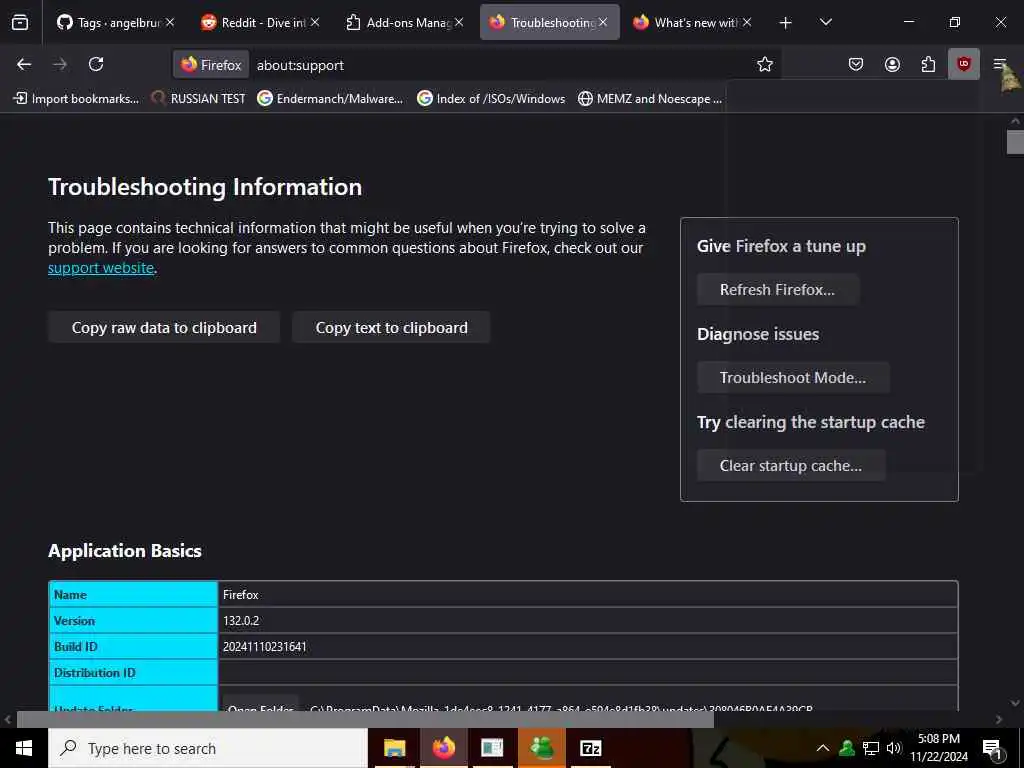This screenshot has width=1024, height=768.
Task: Click the Firefox taskbar icon
Action: [x=443, y=748]
